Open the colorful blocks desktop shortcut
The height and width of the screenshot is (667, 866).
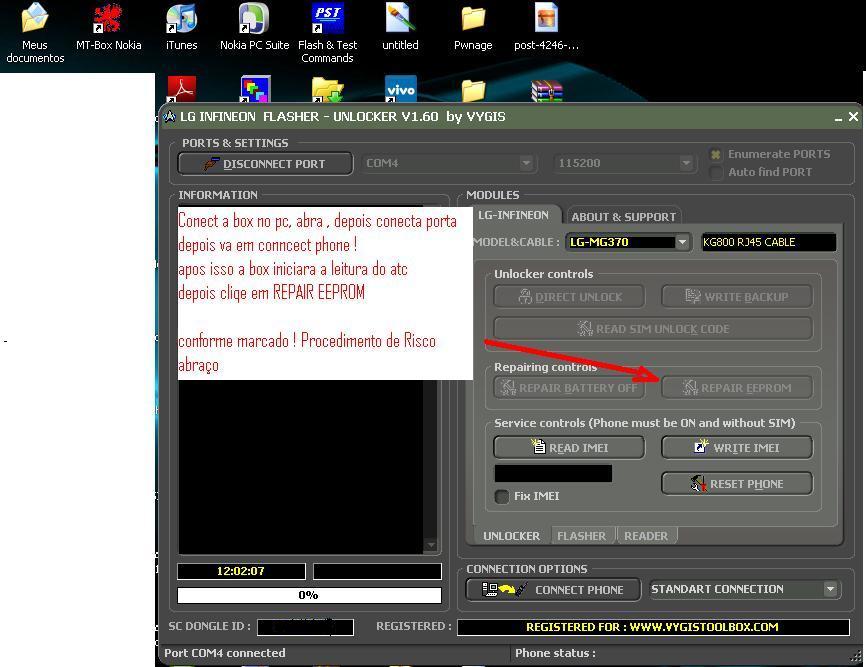tap(255, 89)
